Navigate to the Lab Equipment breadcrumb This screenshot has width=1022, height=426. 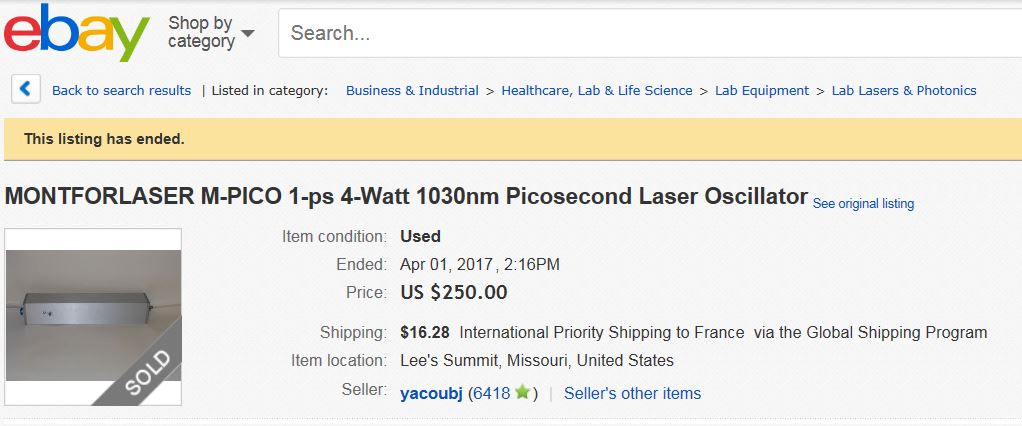click(x=762, y=90)
